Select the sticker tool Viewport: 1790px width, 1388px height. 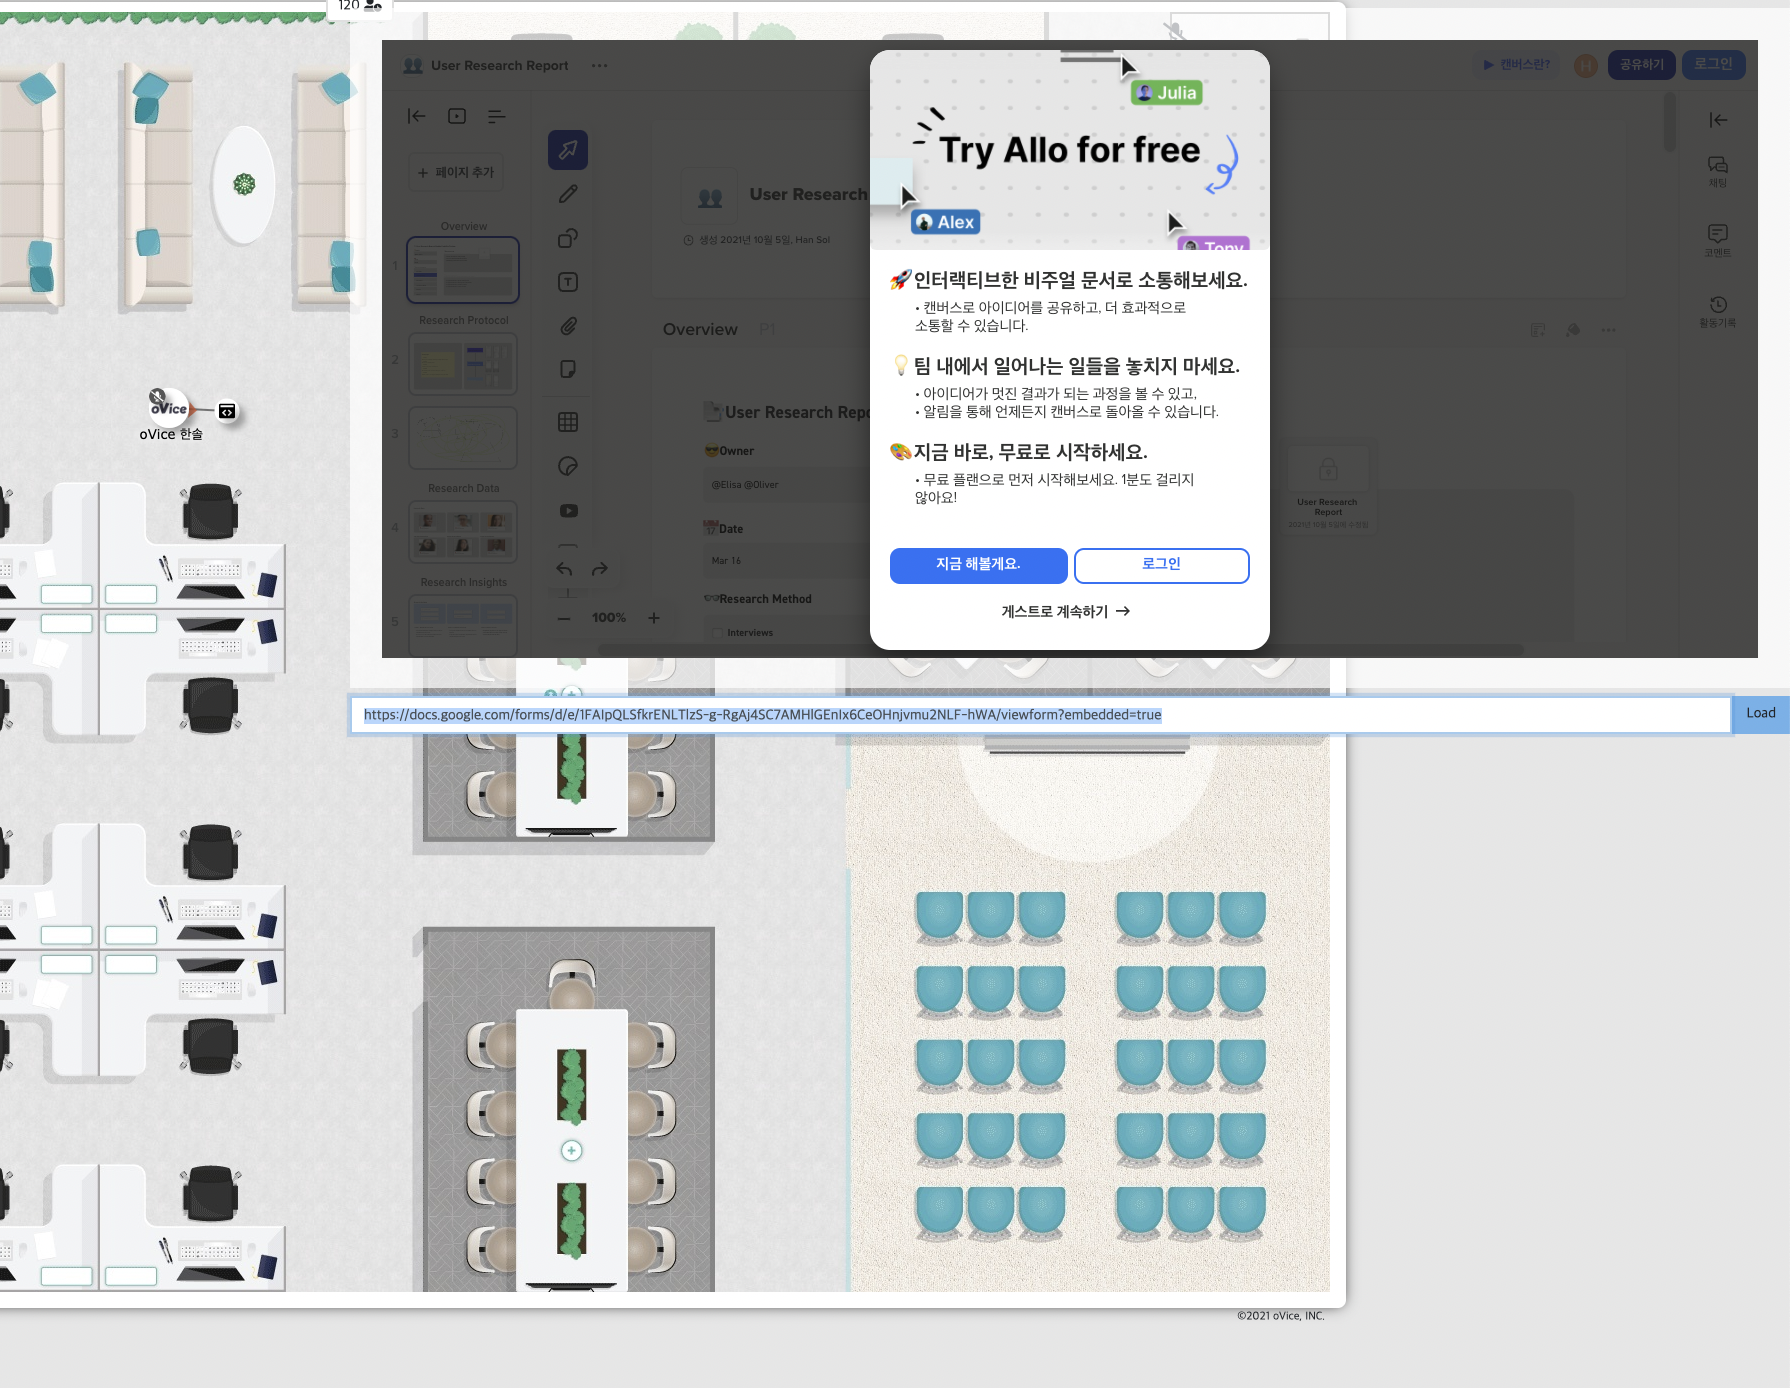tap(568, 466)
